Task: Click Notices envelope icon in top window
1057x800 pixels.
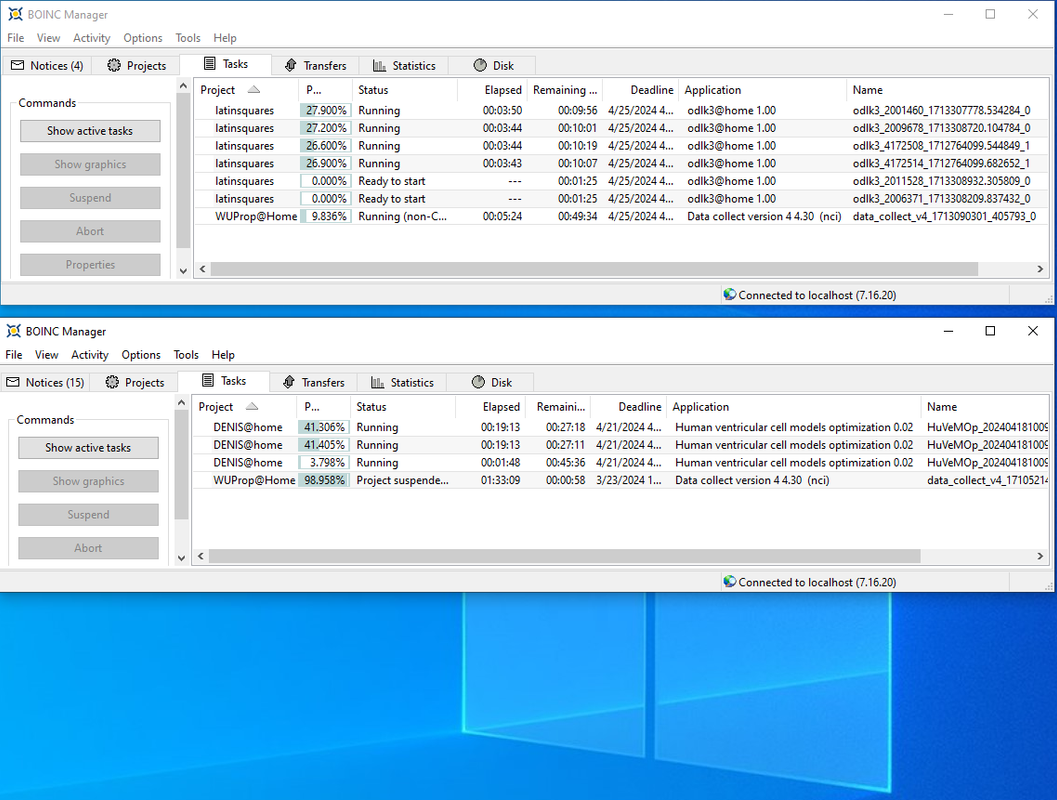Action: (18, 65)
